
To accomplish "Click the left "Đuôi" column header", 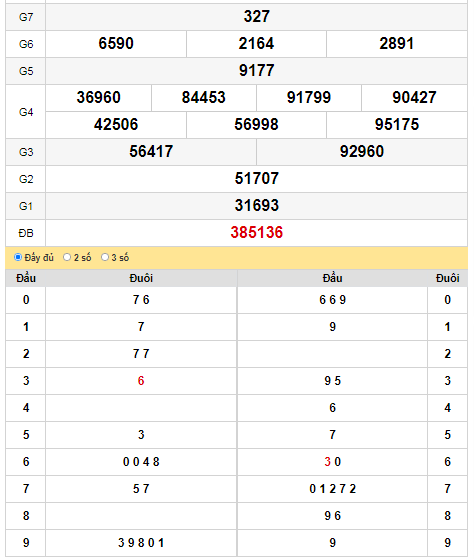I will (x=141, y=278).
